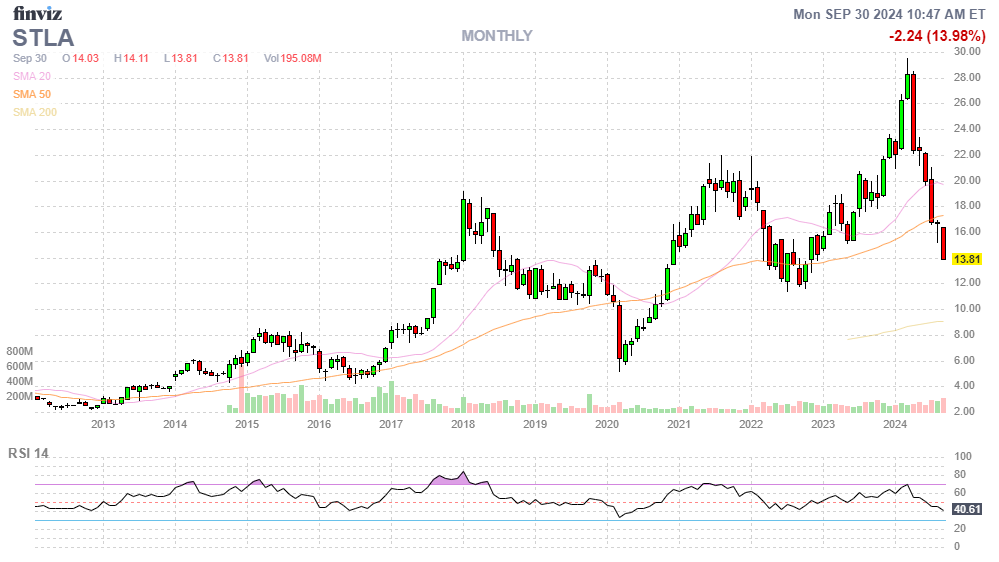The width and height of the screenshot is (999, 562).
Task: Click the H 14.11 high price readout
Action: click(131, 59)
